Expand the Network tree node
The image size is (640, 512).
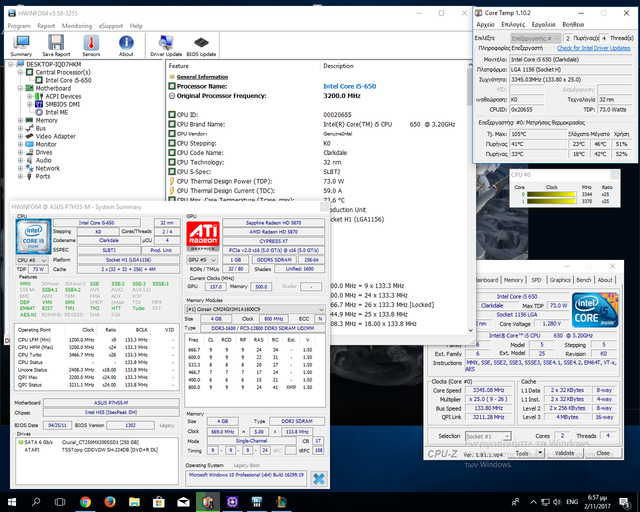point(20,168)
